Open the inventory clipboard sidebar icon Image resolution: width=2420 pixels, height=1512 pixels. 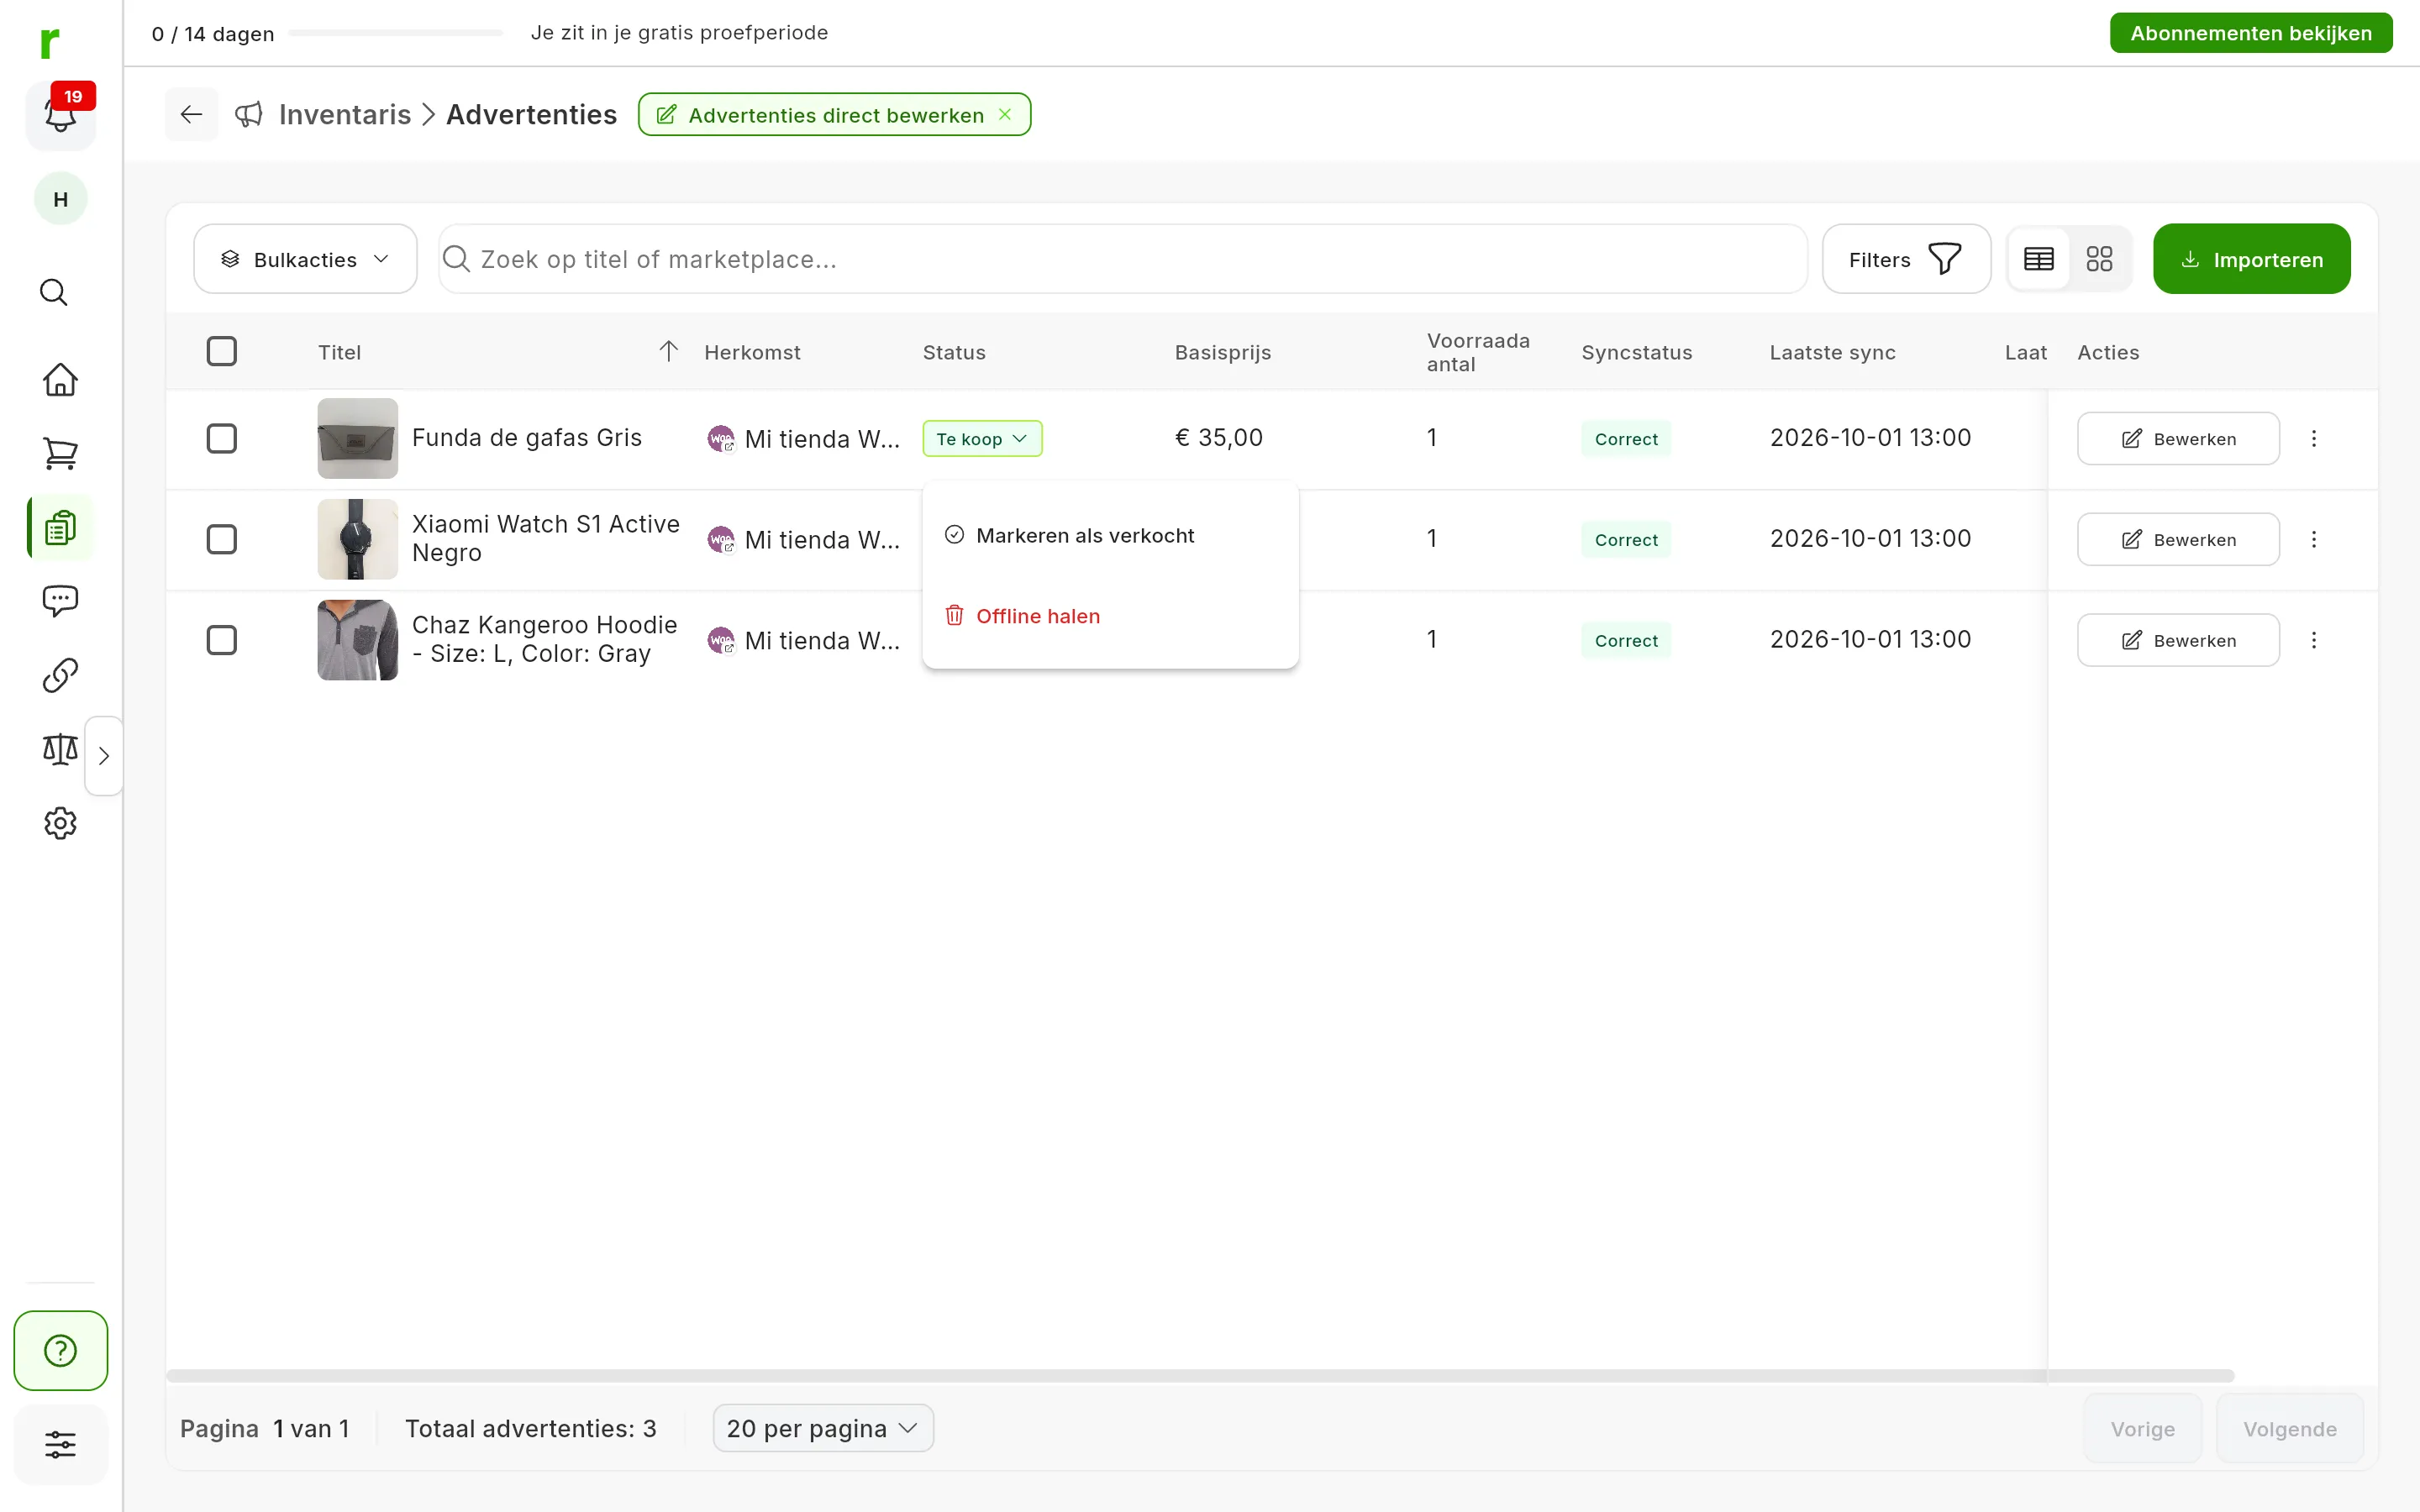[61, 527]
